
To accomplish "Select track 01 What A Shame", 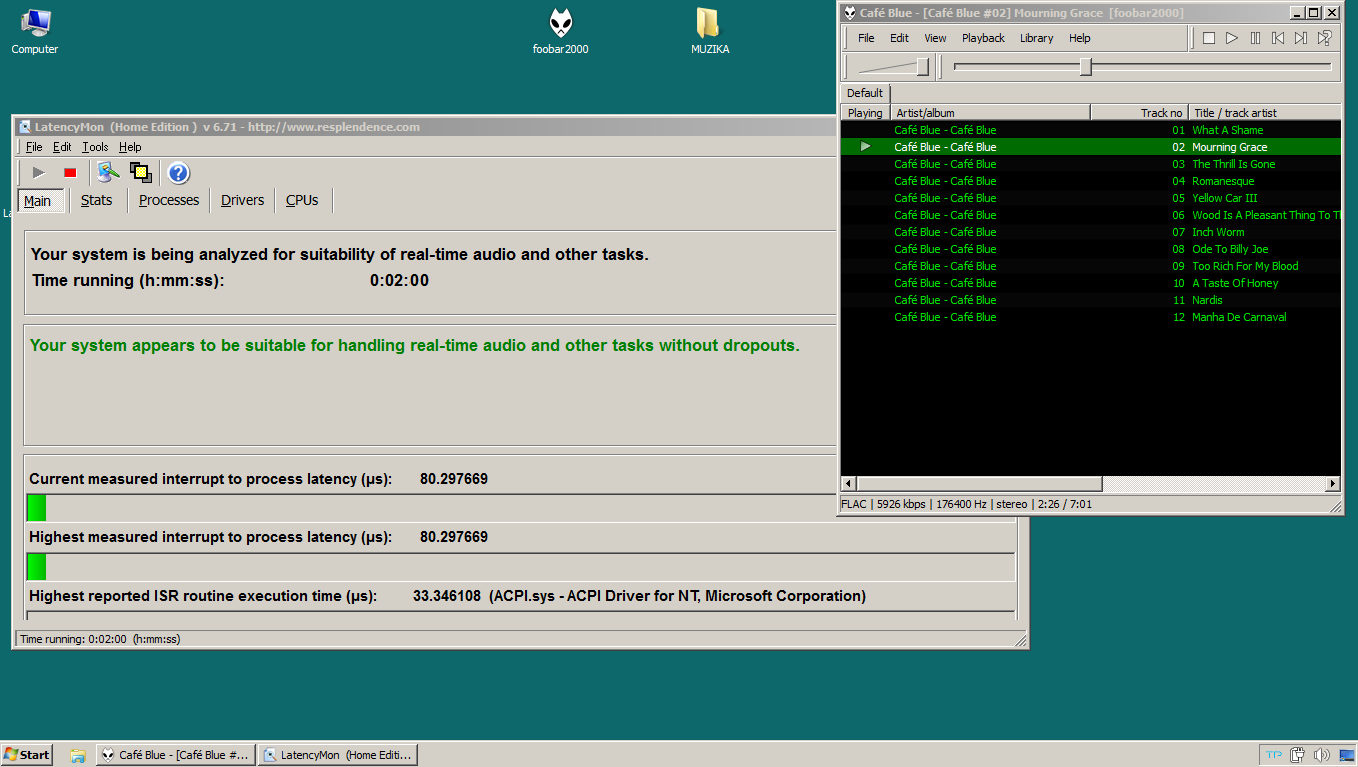I will pyautogui.click(x=1090, y=130).
